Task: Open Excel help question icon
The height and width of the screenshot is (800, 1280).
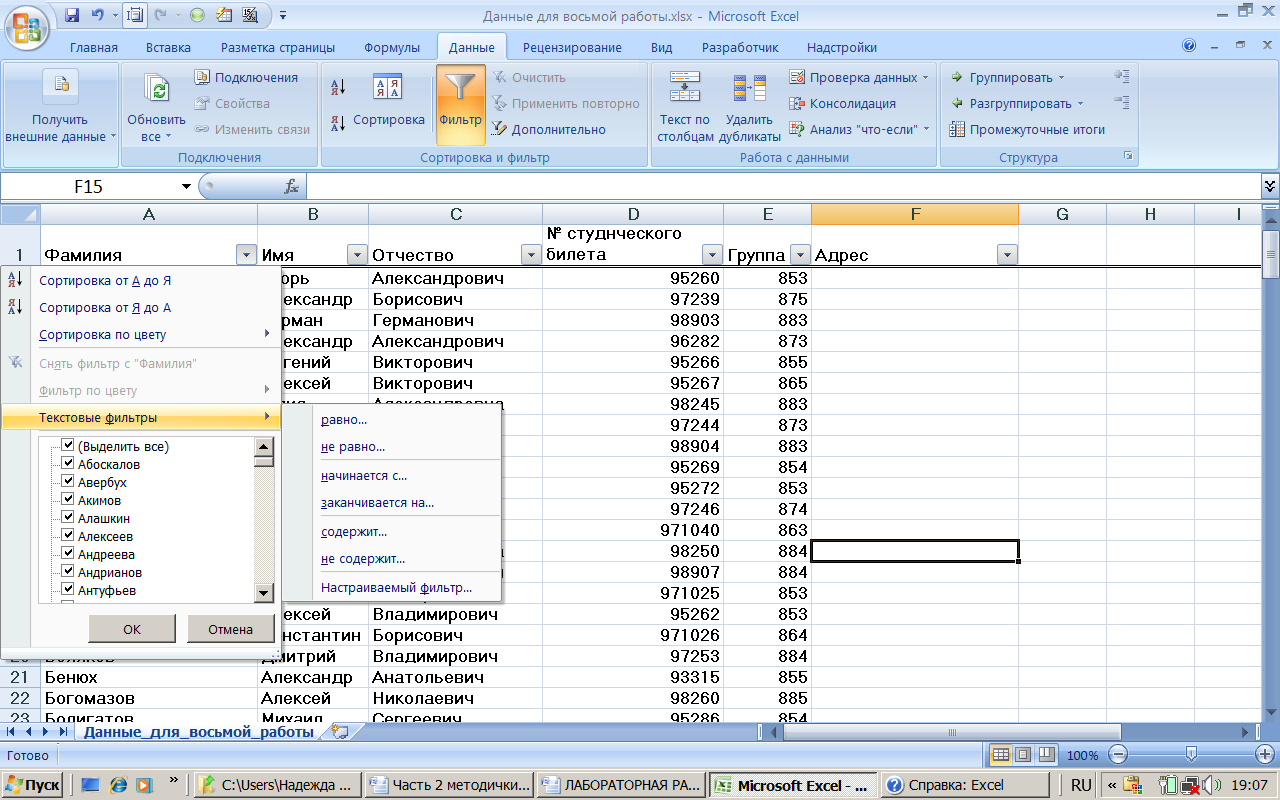Action: click(x=1189, y=46)
